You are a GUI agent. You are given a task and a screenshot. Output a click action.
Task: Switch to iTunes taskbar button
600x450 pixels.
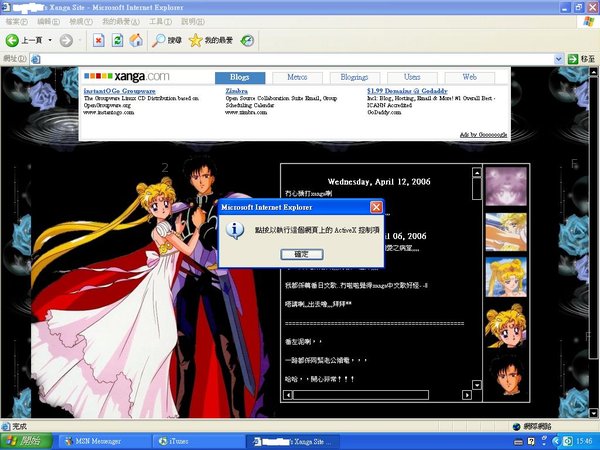point(197,441)
